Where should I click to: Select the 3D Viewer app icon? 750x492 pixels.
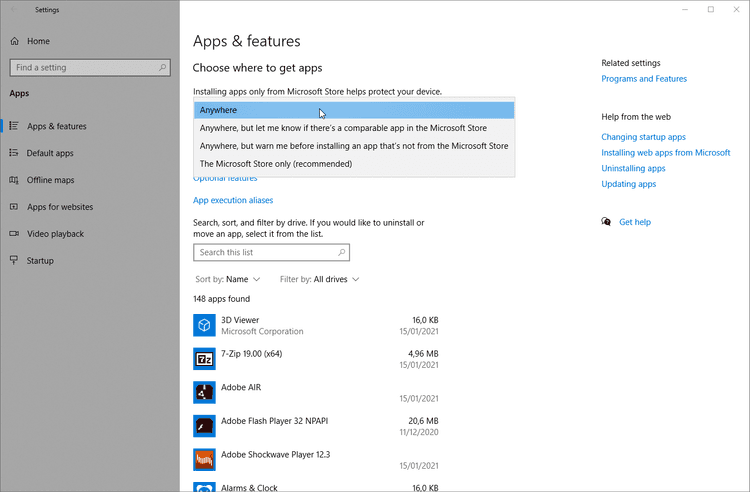click(x=204, y=325)
